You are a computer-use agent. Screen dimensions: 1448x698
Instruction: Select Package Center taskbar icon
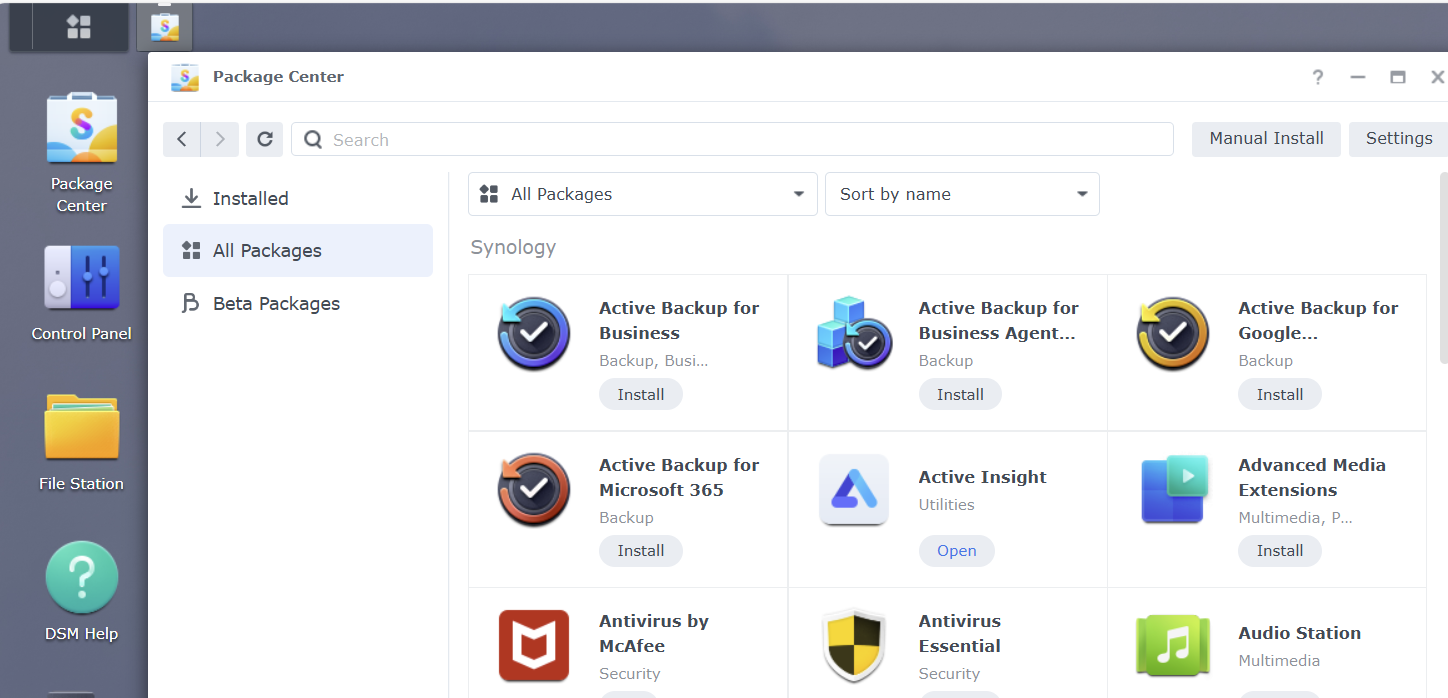165,27
